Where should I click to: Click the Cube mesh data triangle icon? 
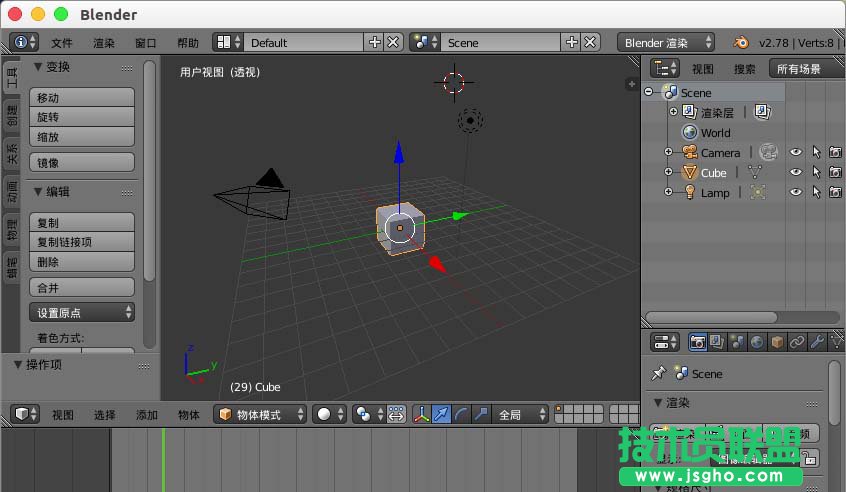coord(755,172)
